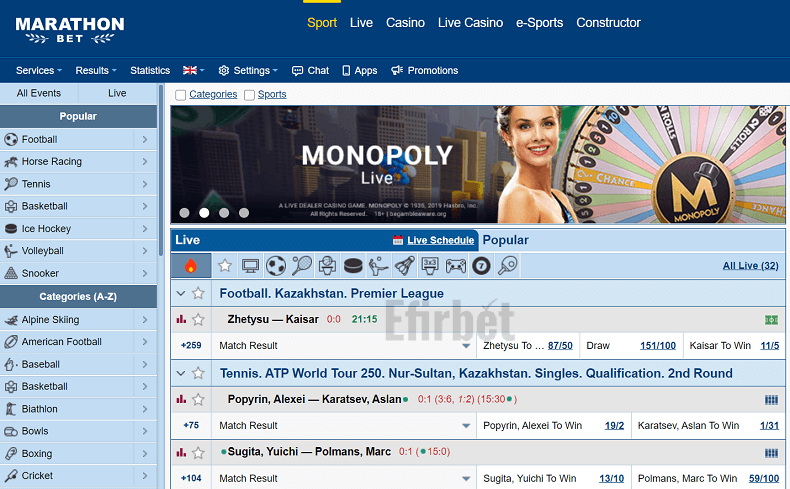This screenshot has height=489, width=790.
Task: Open the language flag dropdown
Action: 193,71
